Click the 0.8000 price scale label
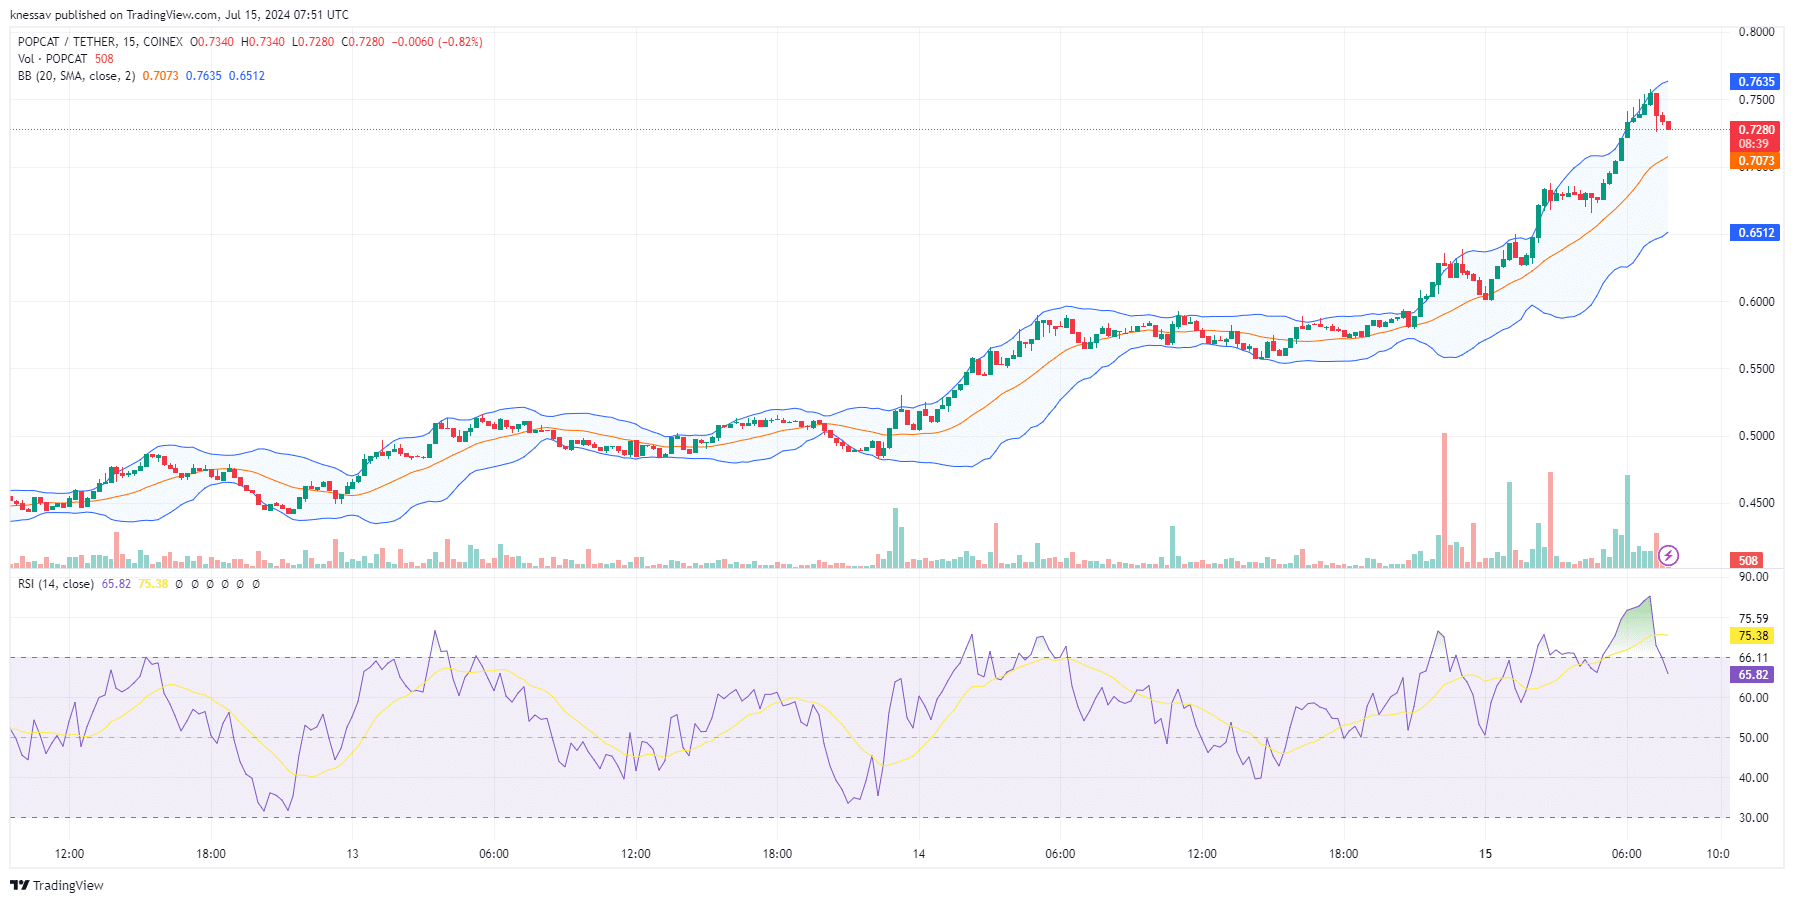The width and height of the screenshot is (1794, 903). (1756, 32)
